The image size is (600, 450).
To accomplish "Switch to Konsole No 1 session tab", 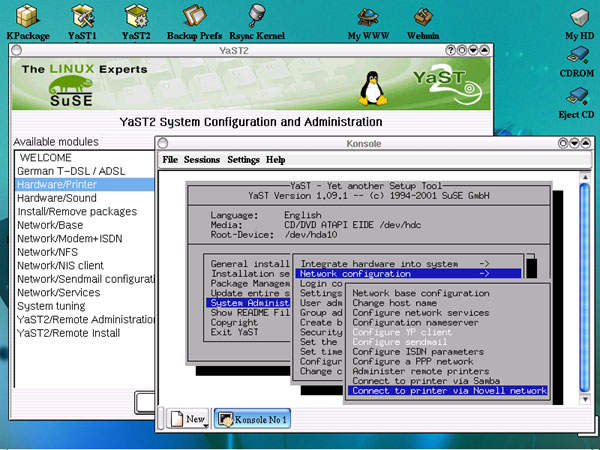I will (x=253, y=419).
